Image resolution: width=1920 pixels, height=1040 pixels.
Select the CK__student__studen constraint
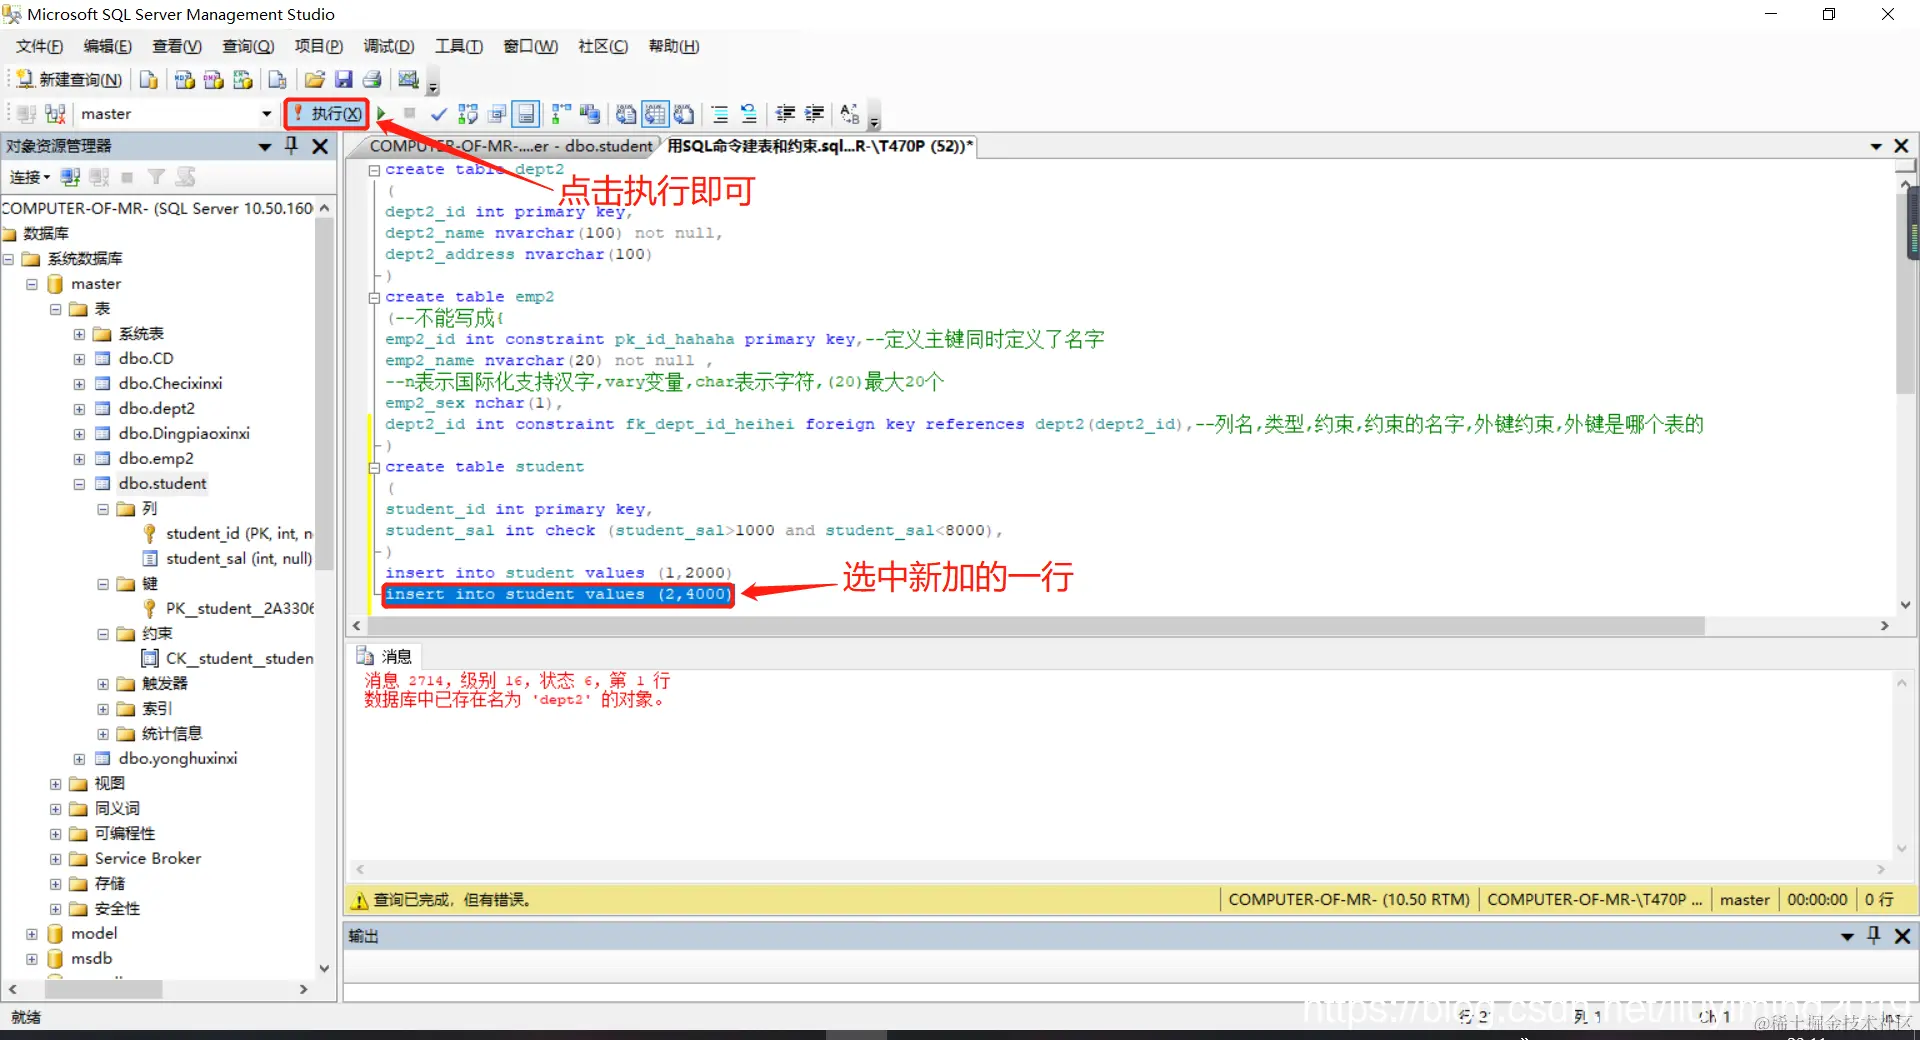239,658
